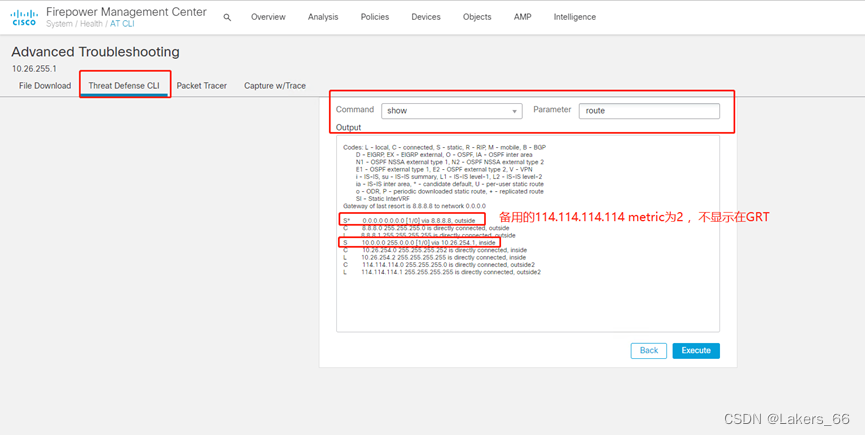
Task: Switch to the Capture w/Trace tab
Action: click(x=275, y=85)
